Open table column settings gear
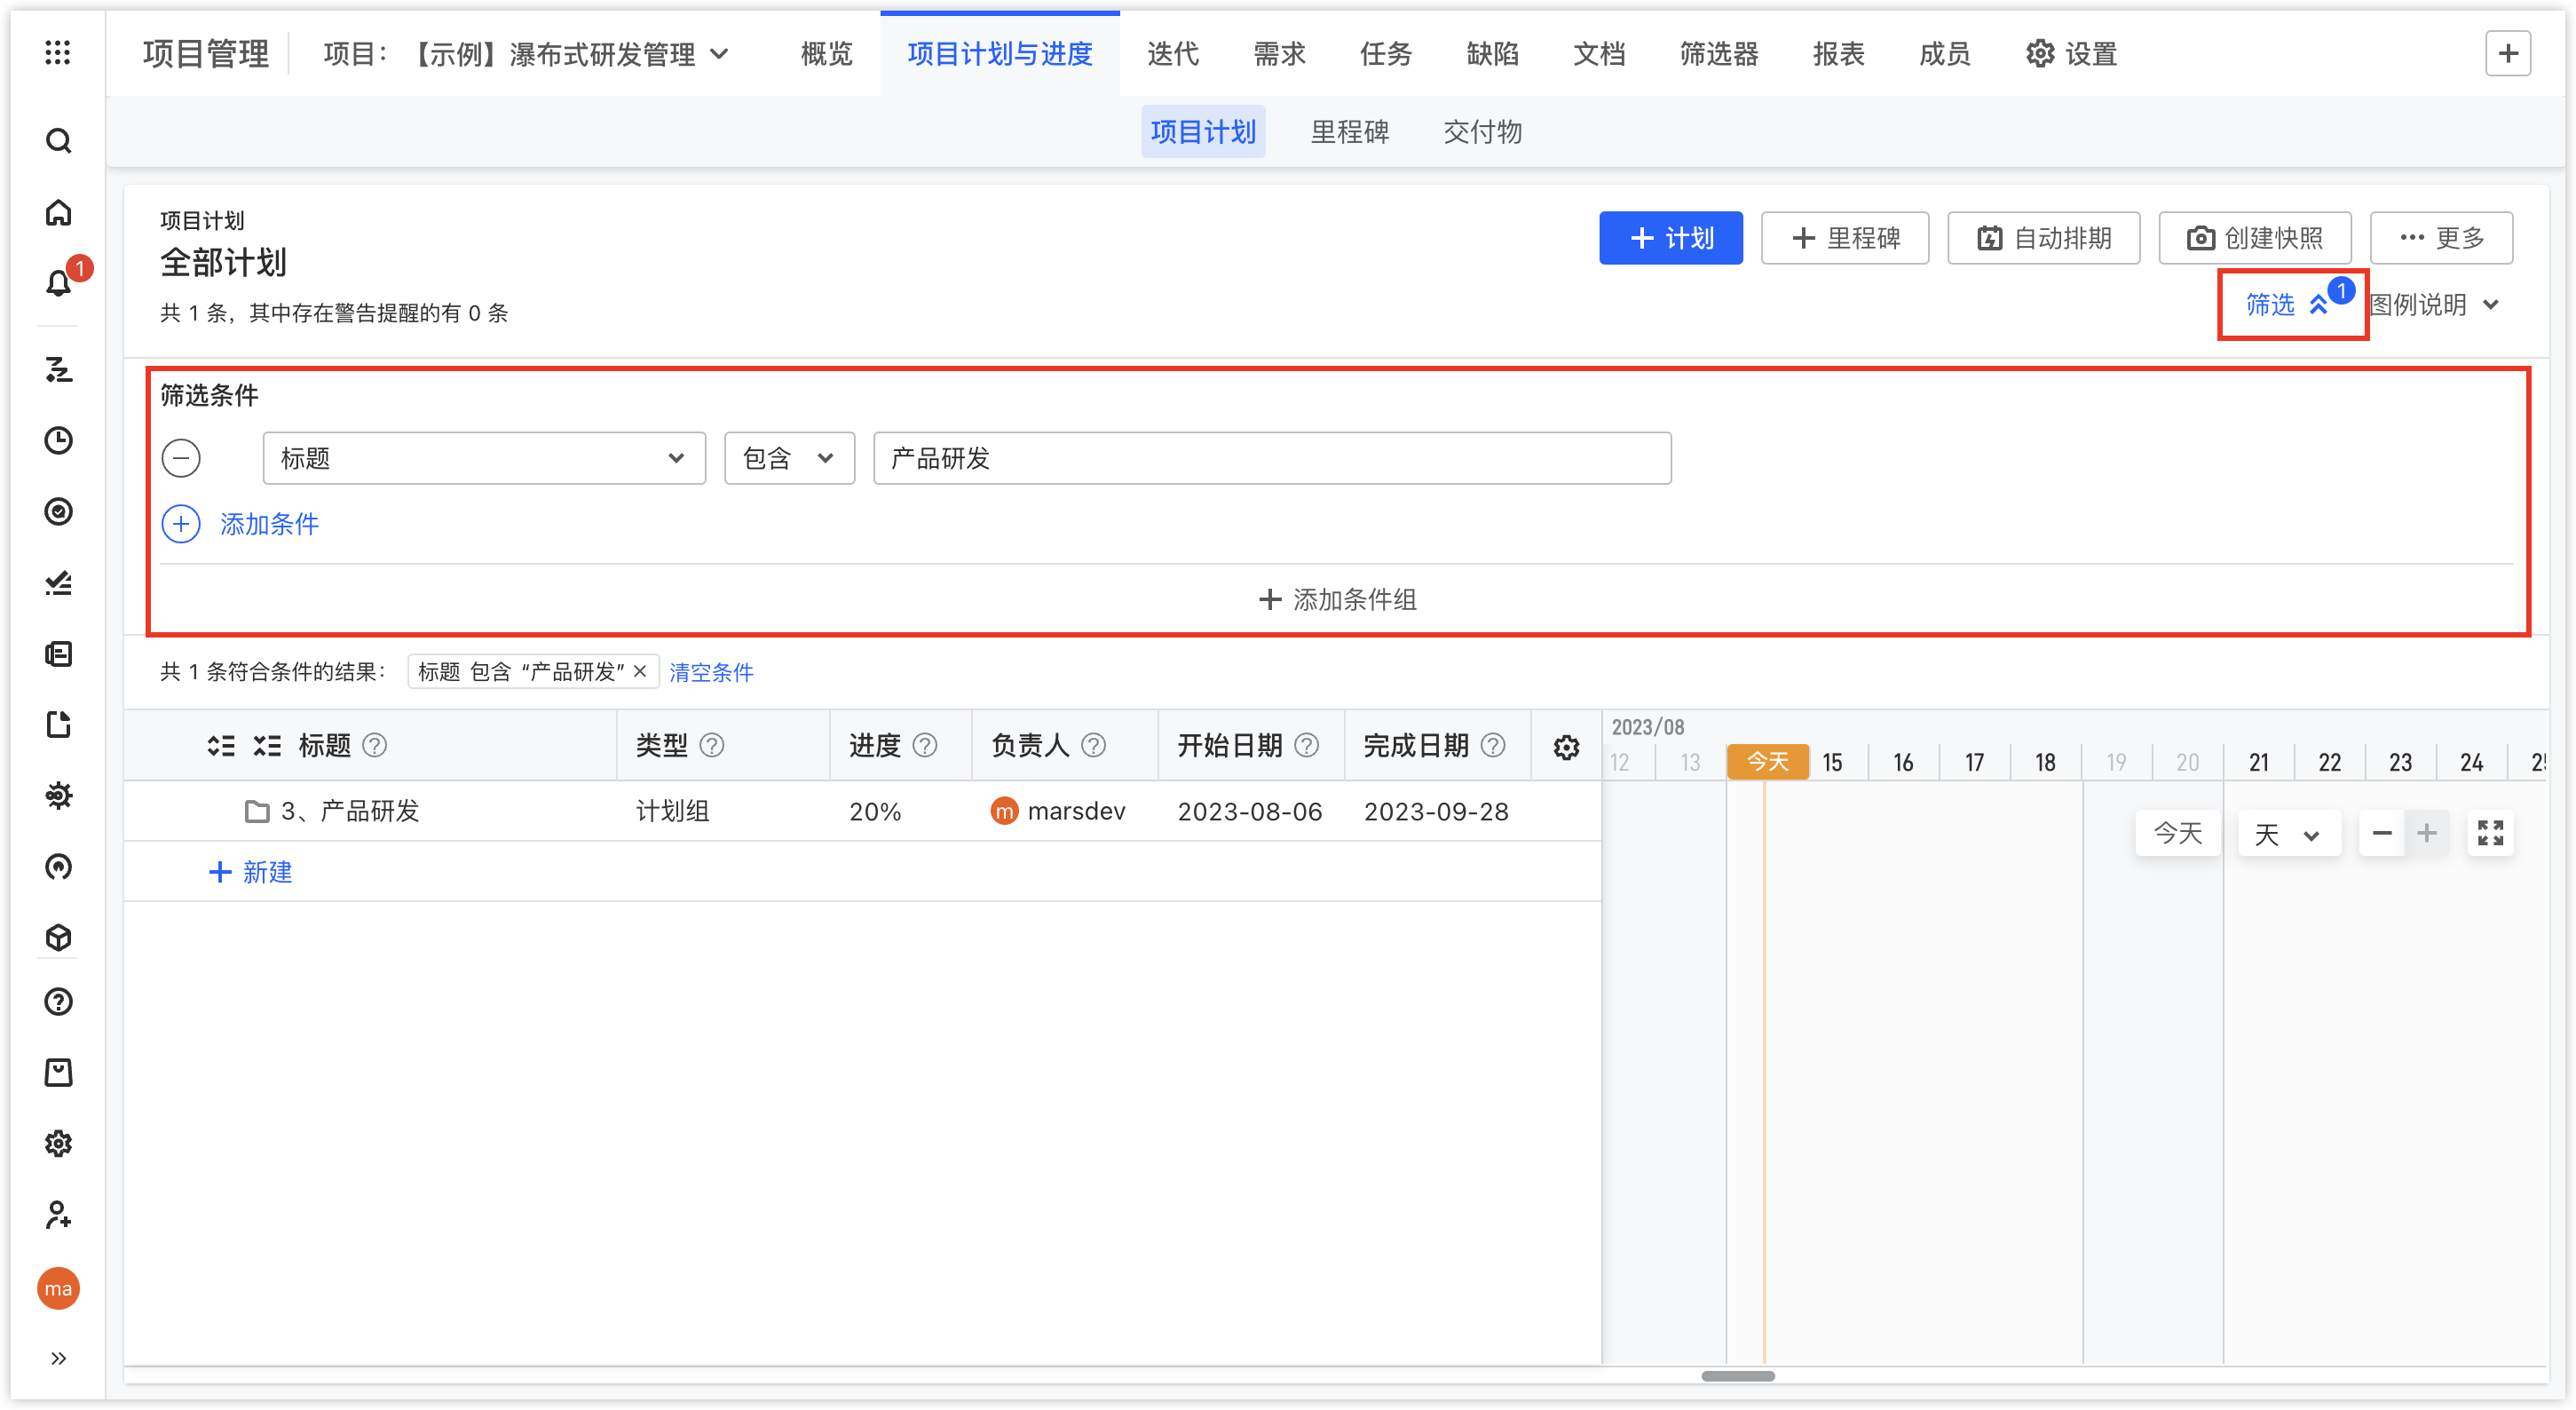Image resolution: width=2576 pixels, height=1410 pixels. pos(1566,746)
